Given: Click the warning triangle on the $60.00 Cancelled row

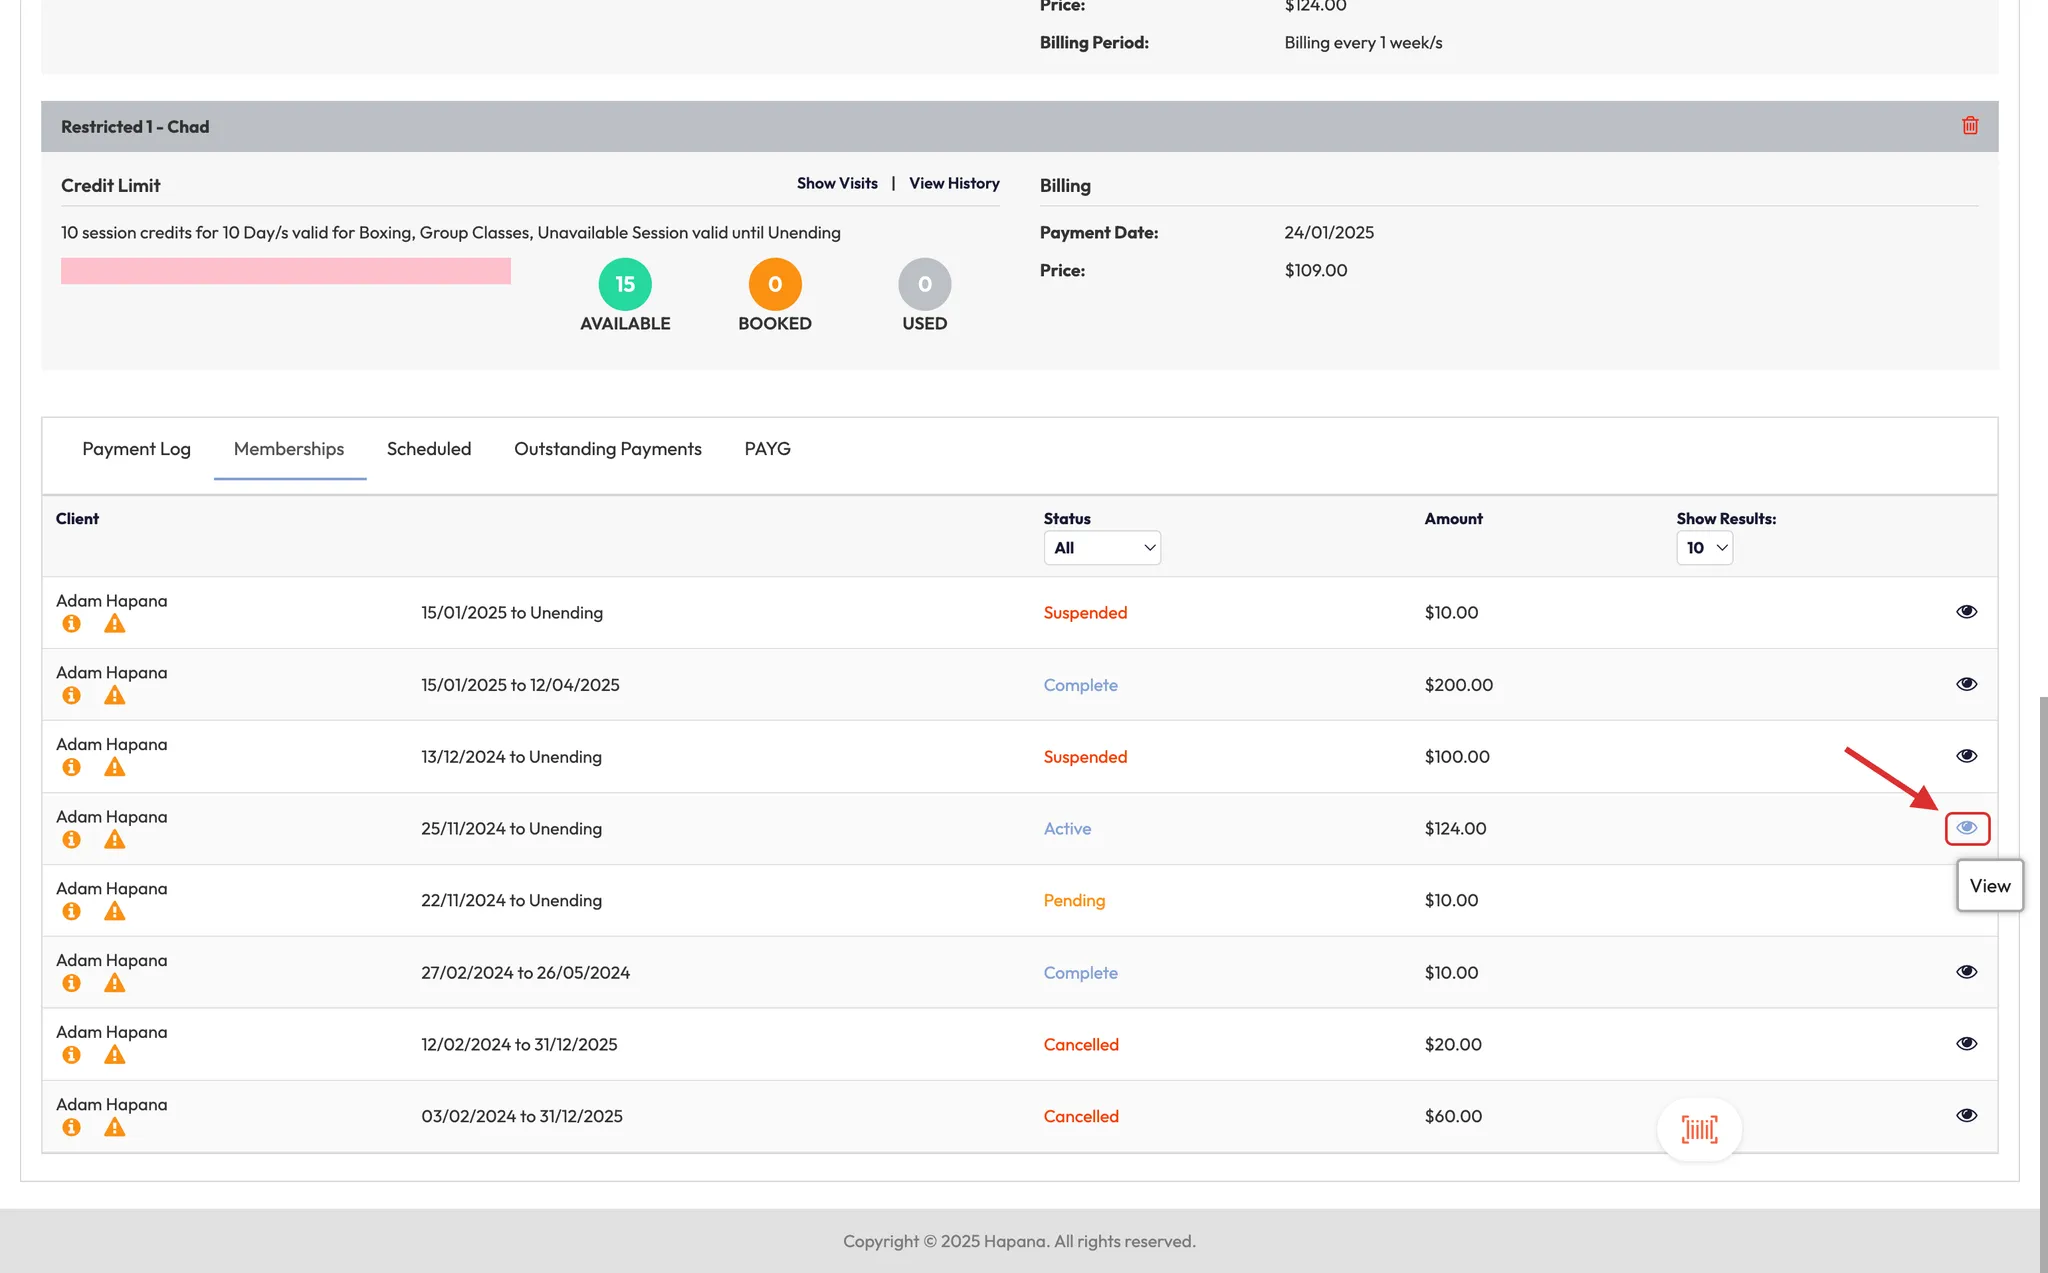Looking at the screenshot, I should point(115,1128).
